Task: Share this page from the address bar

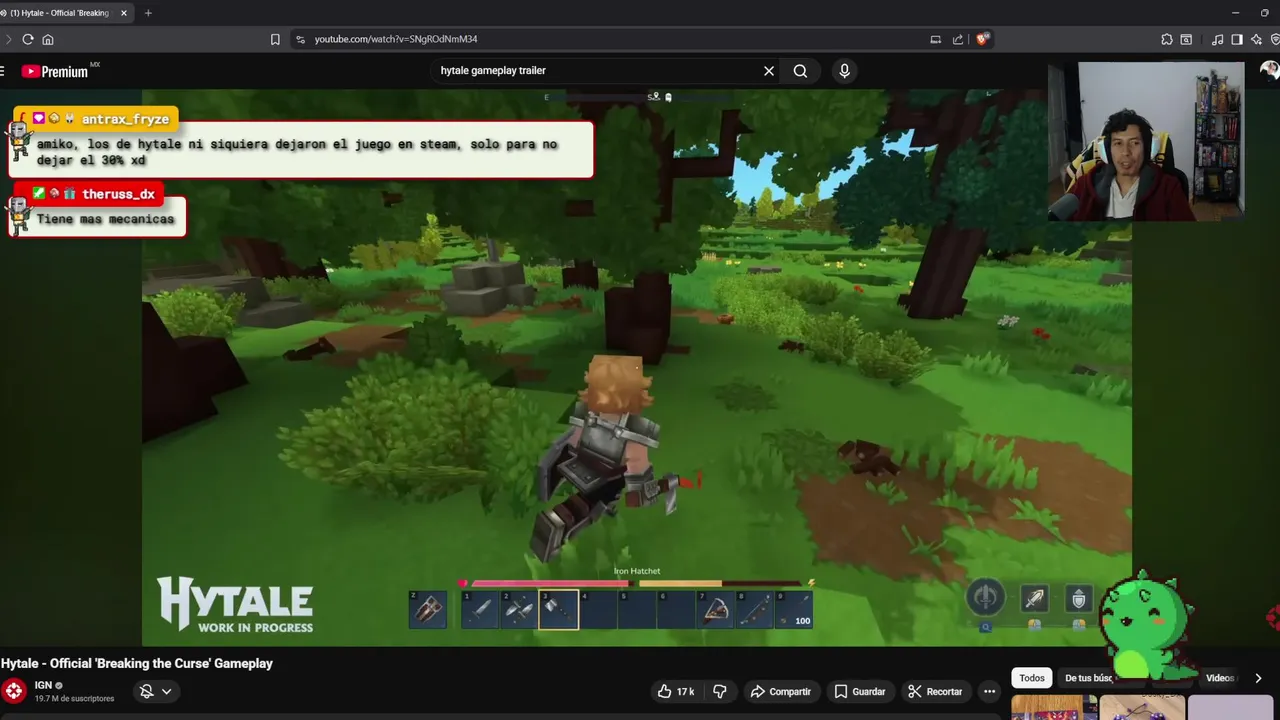Action: 958,39
